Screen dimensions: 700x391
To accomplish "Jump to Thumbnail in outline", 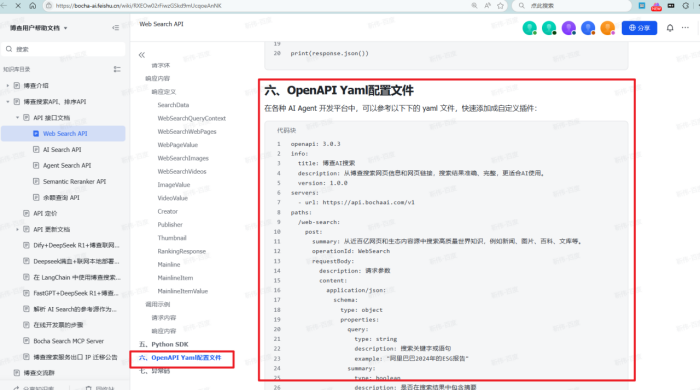I will (x=172, y=238).
